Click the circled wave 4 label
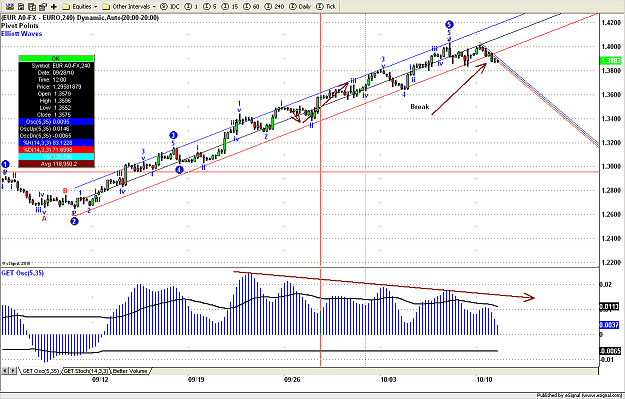 (179, 169)
